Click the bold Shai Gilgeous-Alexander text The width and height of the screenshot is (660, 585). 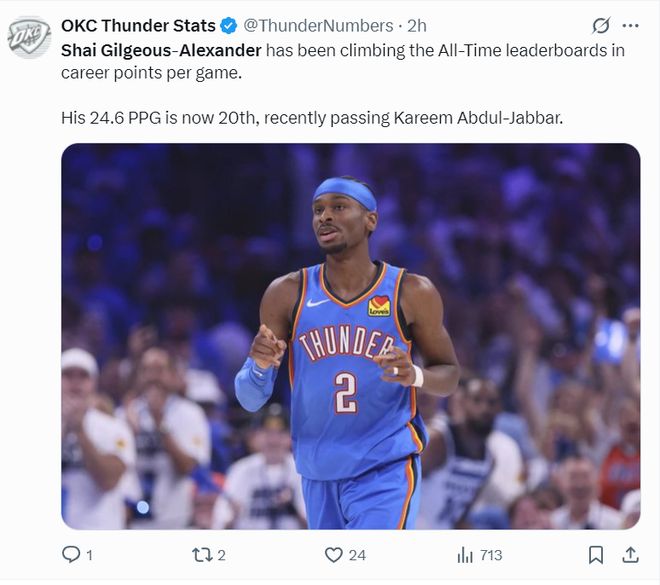coord(161,49)
